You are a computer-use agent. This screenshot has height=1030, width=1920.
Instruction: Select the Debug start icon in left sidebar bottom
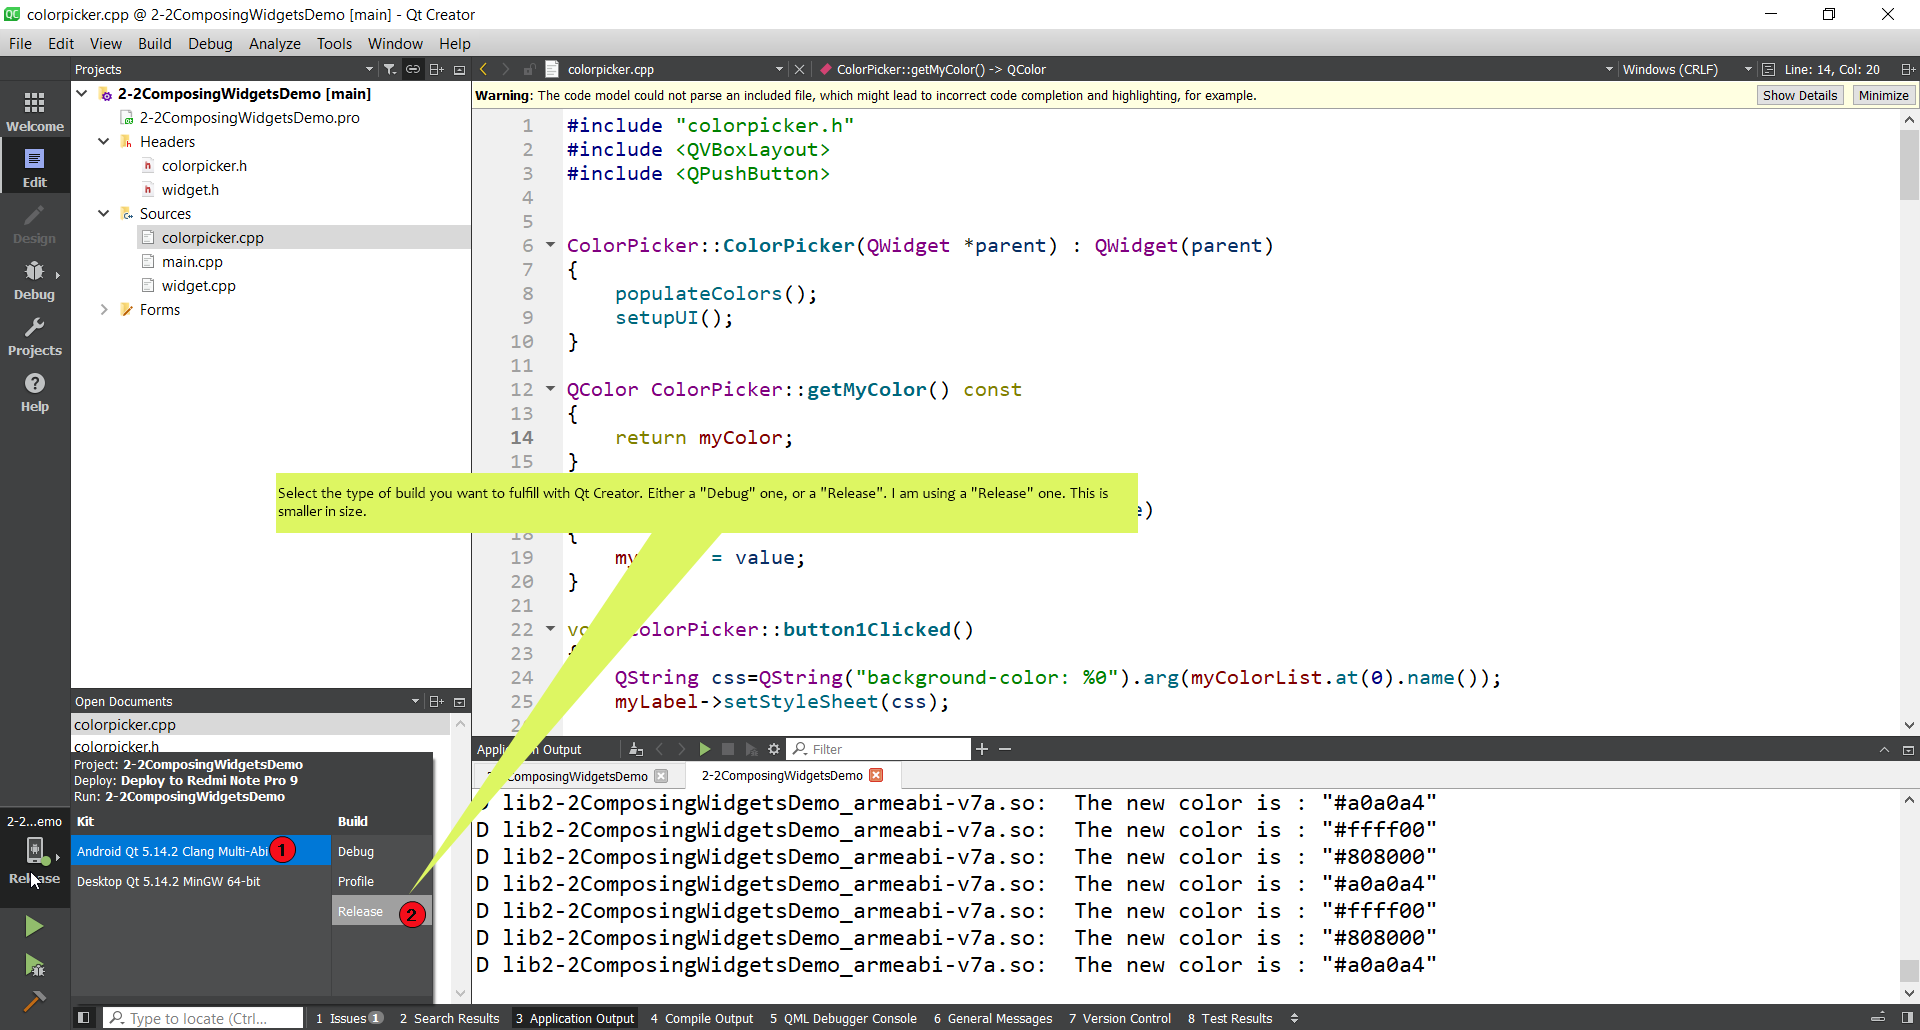(x=34, y=966)
